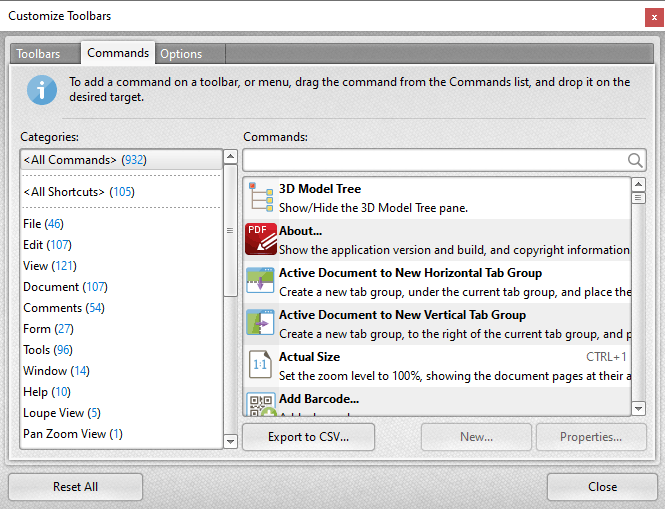
Task: Click 'Show/Hide the 3D Model Tree pane.' description
Action: (x=373, y=208)
